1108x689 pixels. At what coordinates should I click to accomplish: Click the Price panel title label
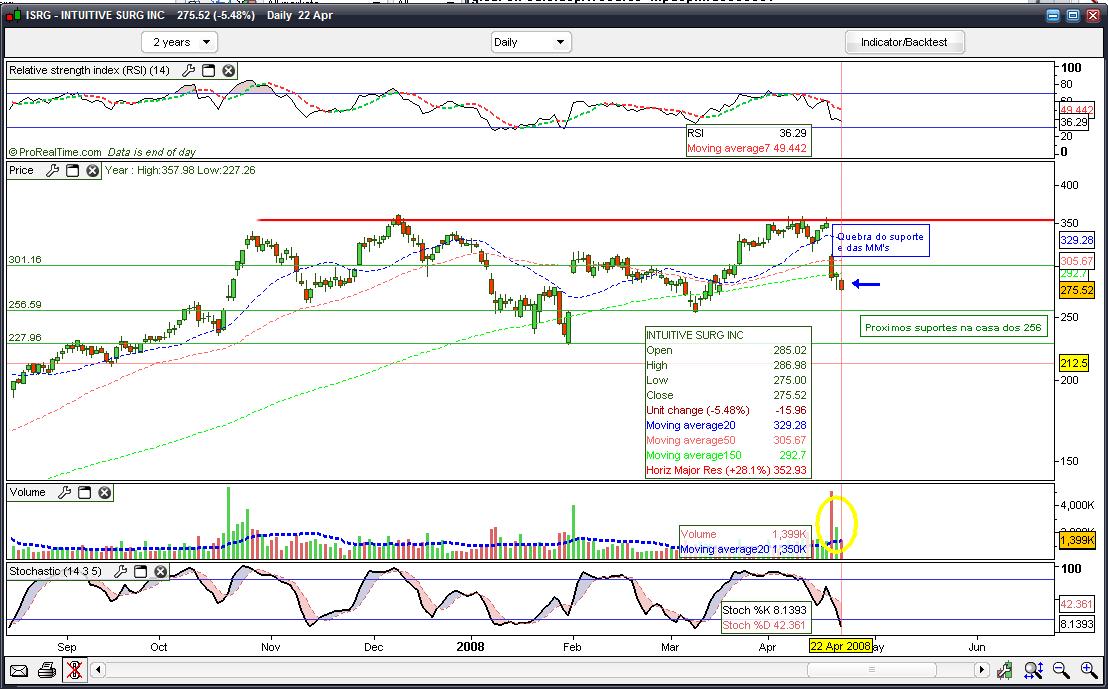point(21,170)
